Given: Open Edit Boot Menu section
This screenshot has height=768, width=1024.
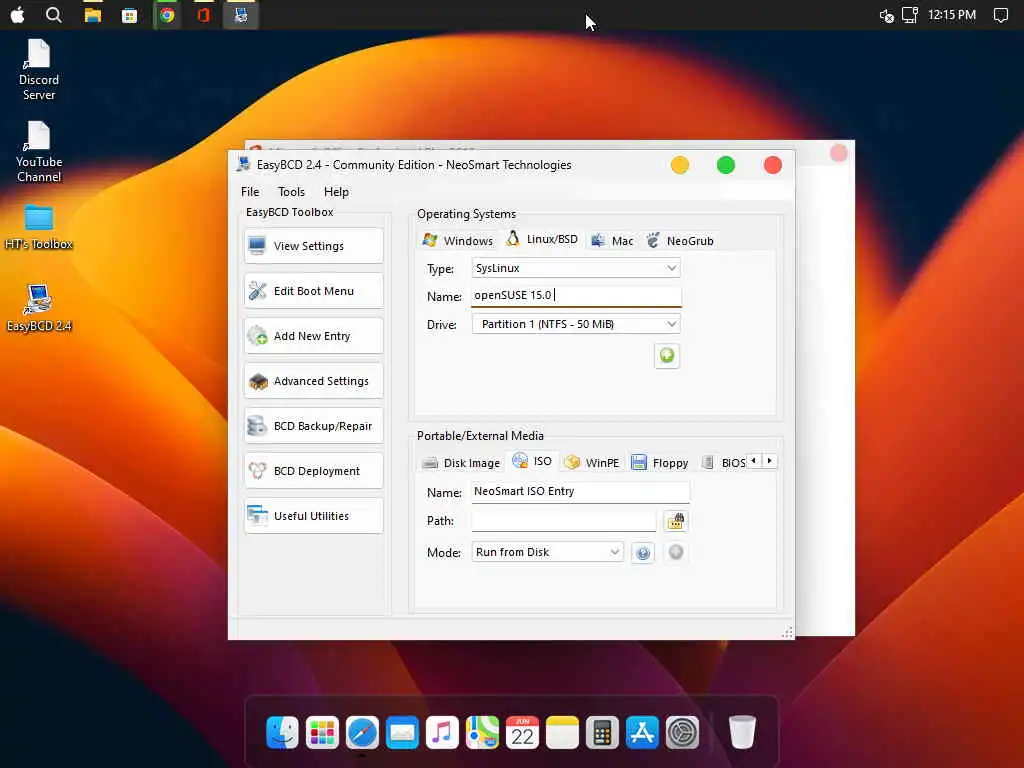Looking at the screenshot, I should (313, 291).
